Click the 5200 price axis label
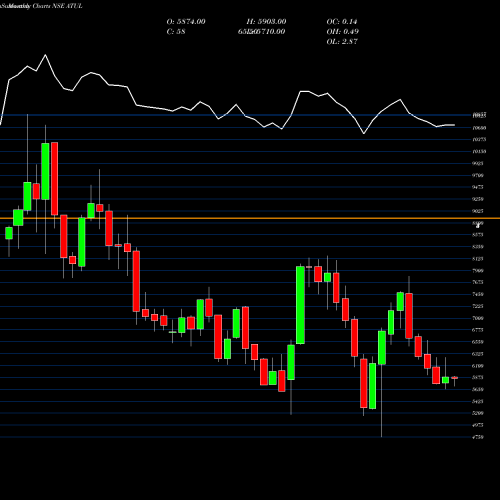This screenshot has height=500, width=500. pos(478,413)
